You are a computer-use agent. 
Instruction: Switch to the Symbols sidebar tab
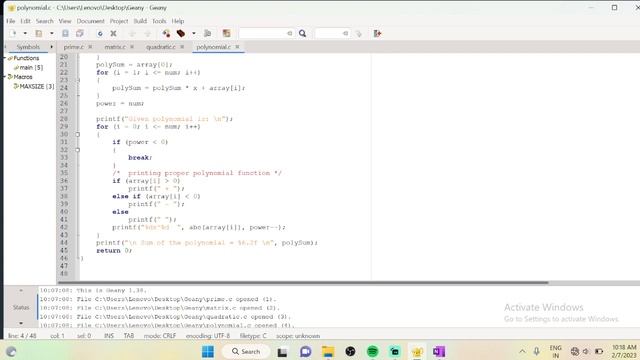click(x=28, y=47)
